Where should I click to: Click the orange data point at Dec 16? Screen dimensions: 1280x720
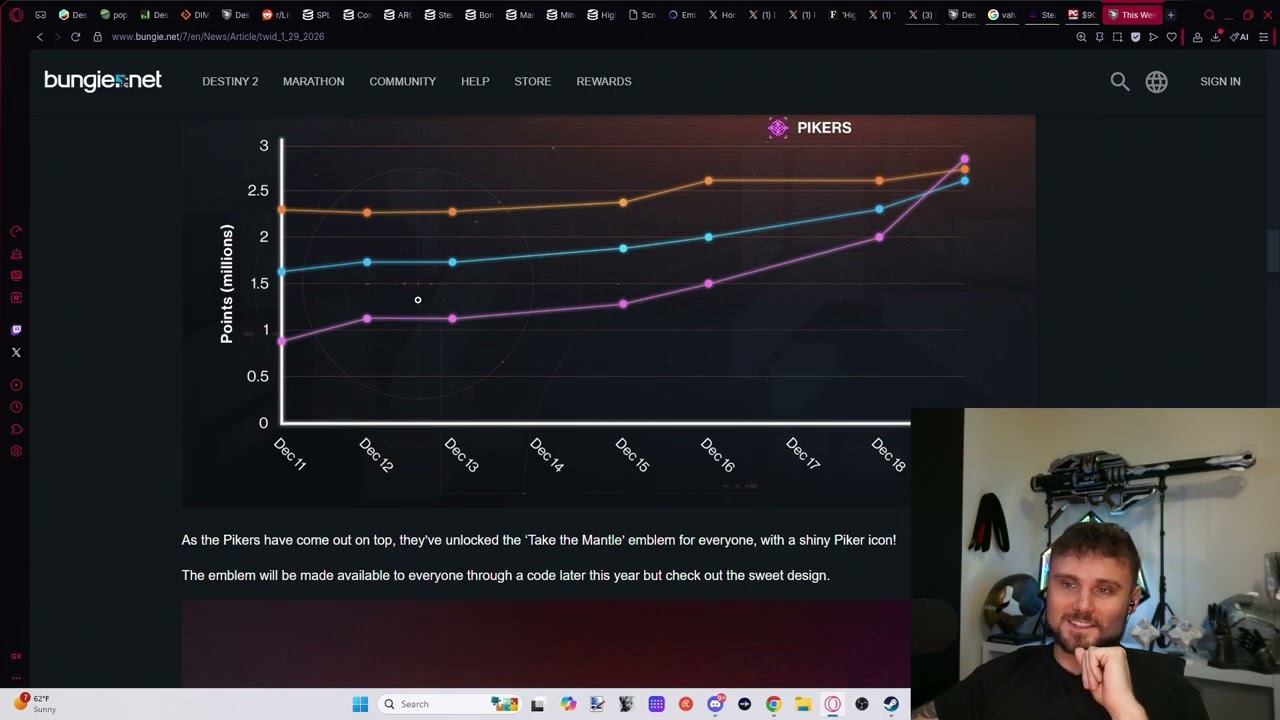[709, 181]
